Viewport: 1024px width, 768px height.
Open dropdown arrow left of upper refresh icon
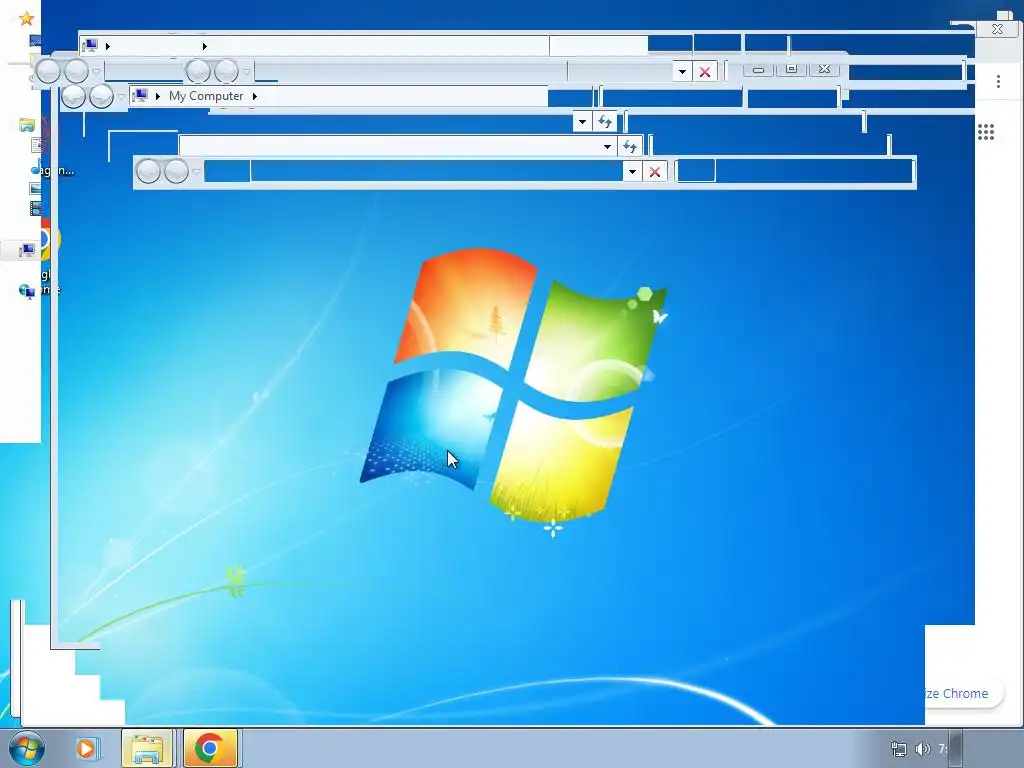coord(583,121)
